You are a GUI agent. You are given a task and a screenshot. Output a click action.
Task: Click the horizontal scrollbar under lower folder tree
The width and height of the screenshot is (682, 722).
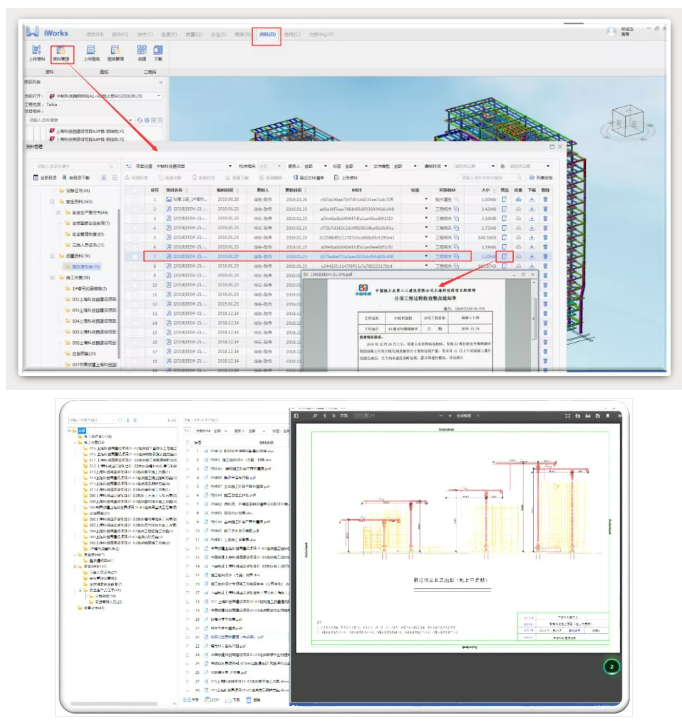click(114, 704)
